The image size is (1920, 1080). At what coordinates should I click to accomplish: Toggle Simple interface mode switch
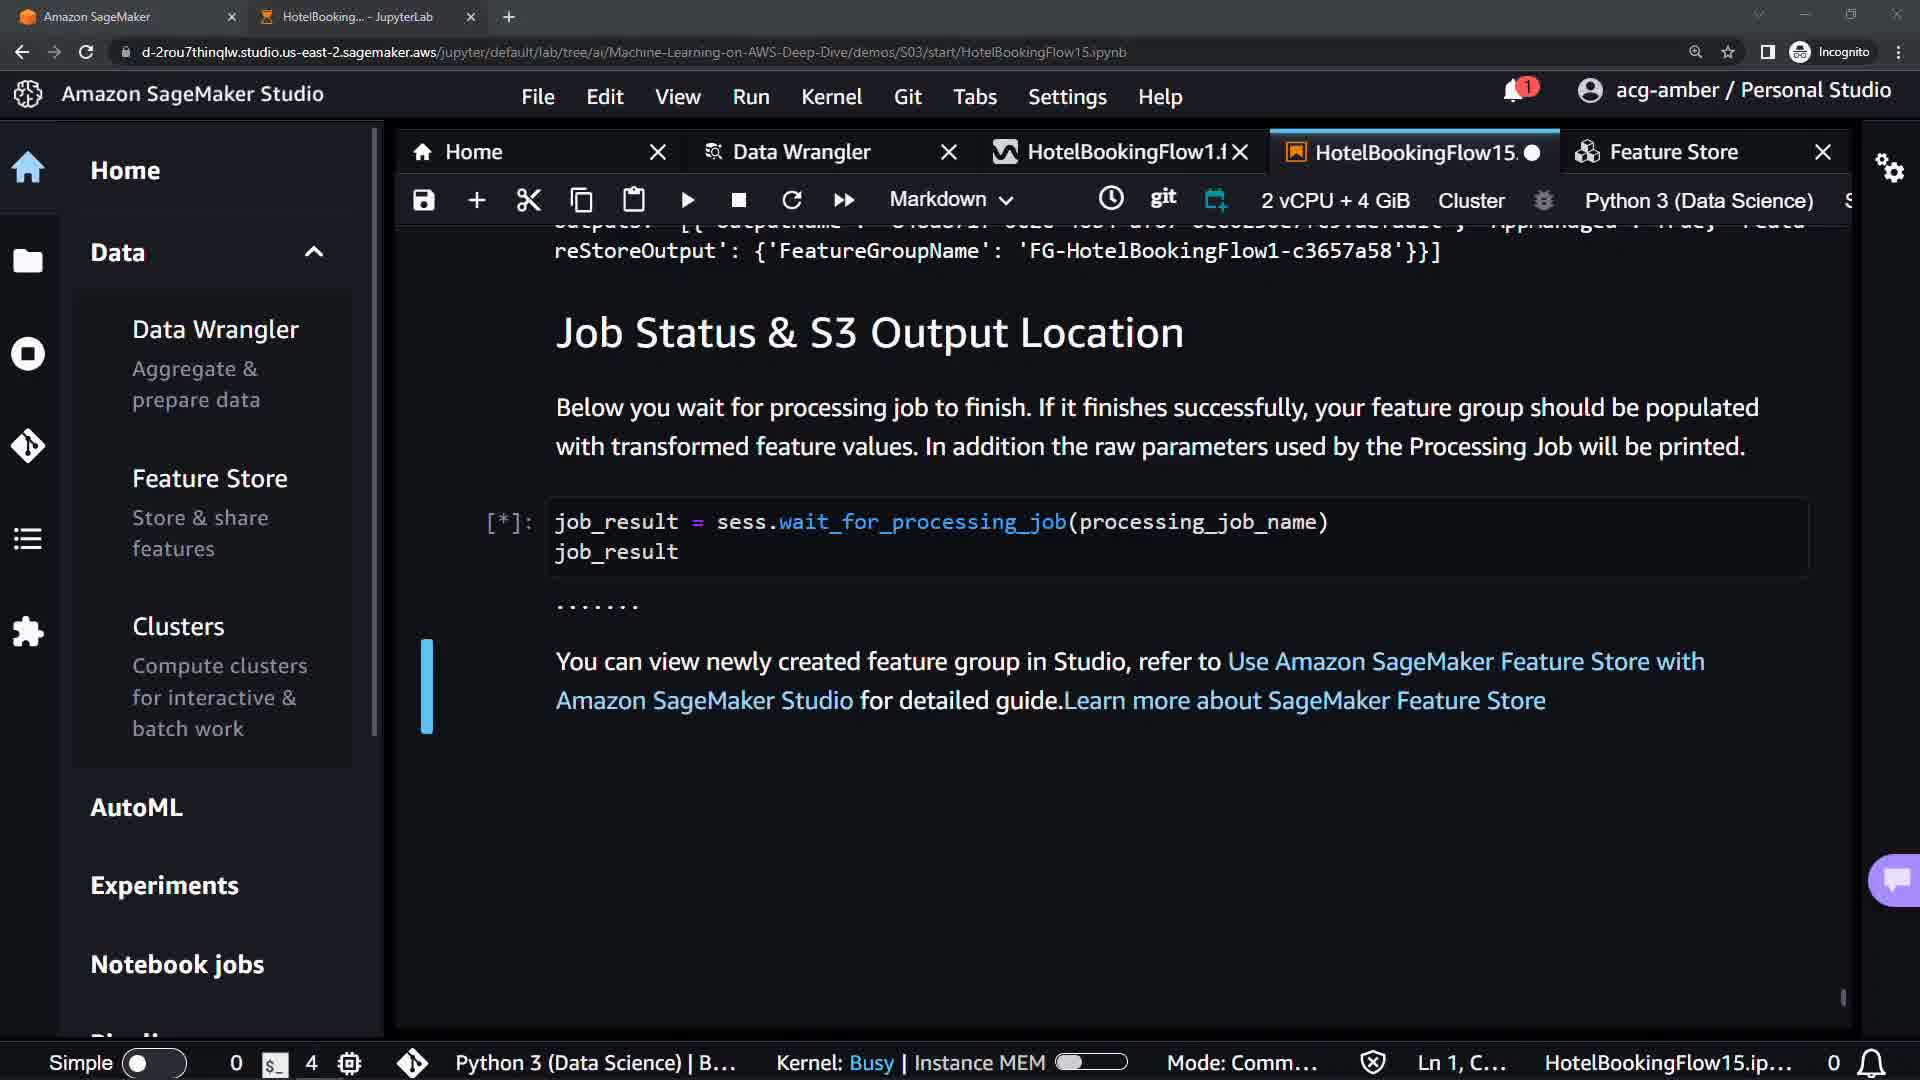point(153,1063)
